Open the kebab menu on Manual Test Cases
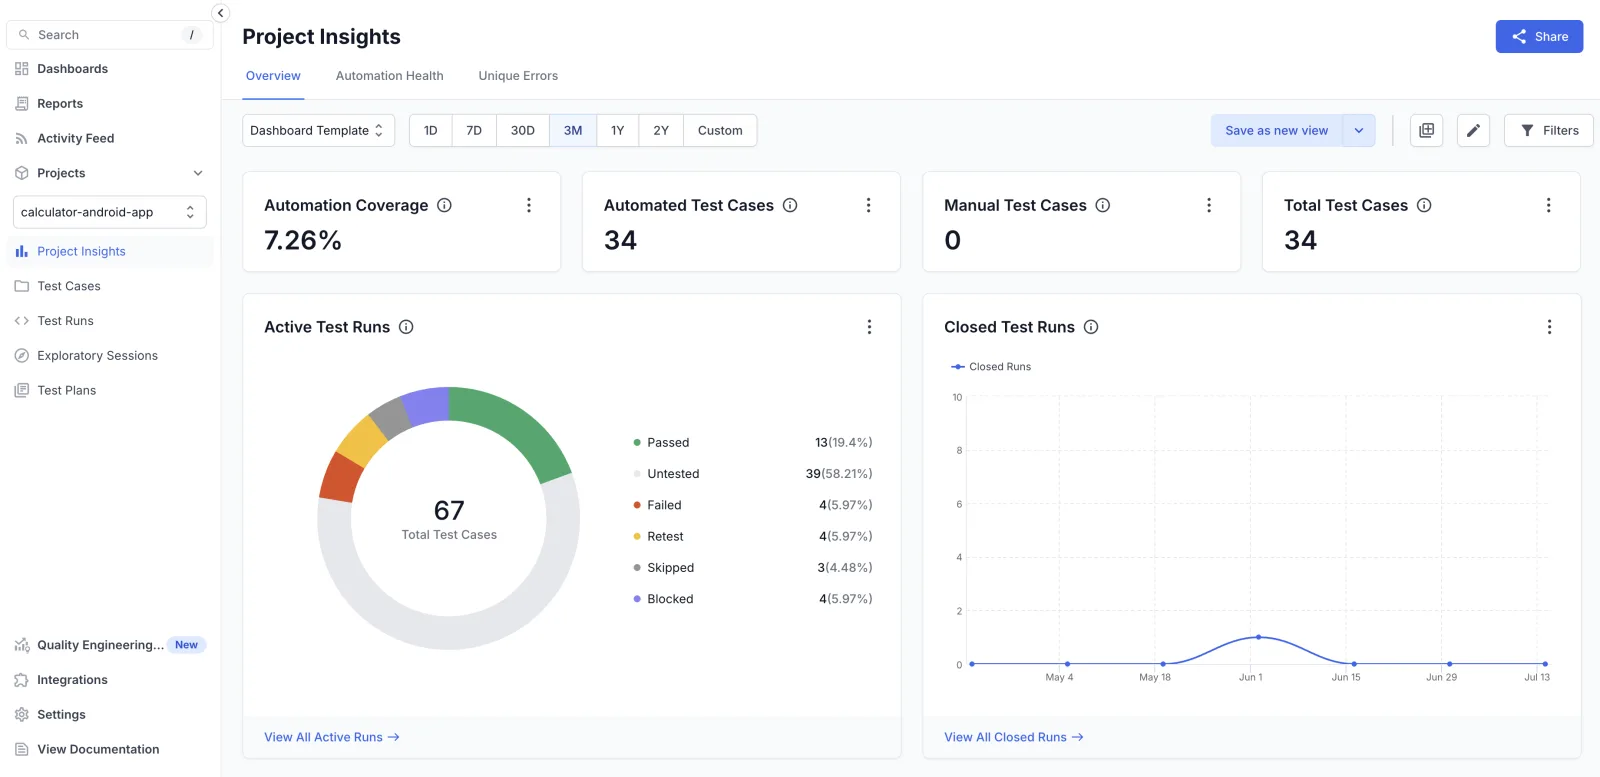The image size is (1600, 777). 1209,205
